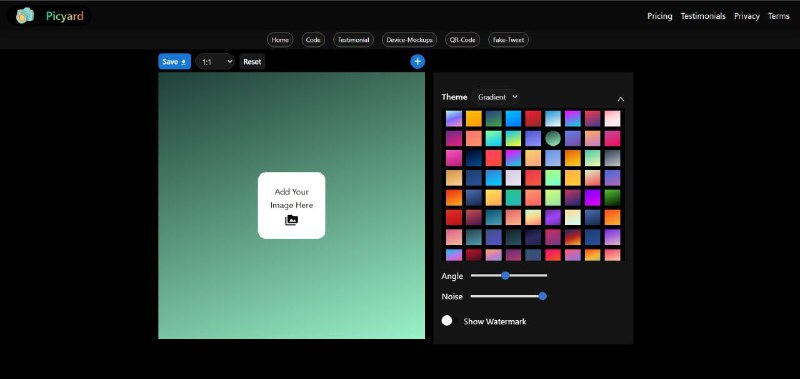Select the dark green-to-black gradient swatch
The width and height of the screenshot is (800, 379).
coord(612,197)
